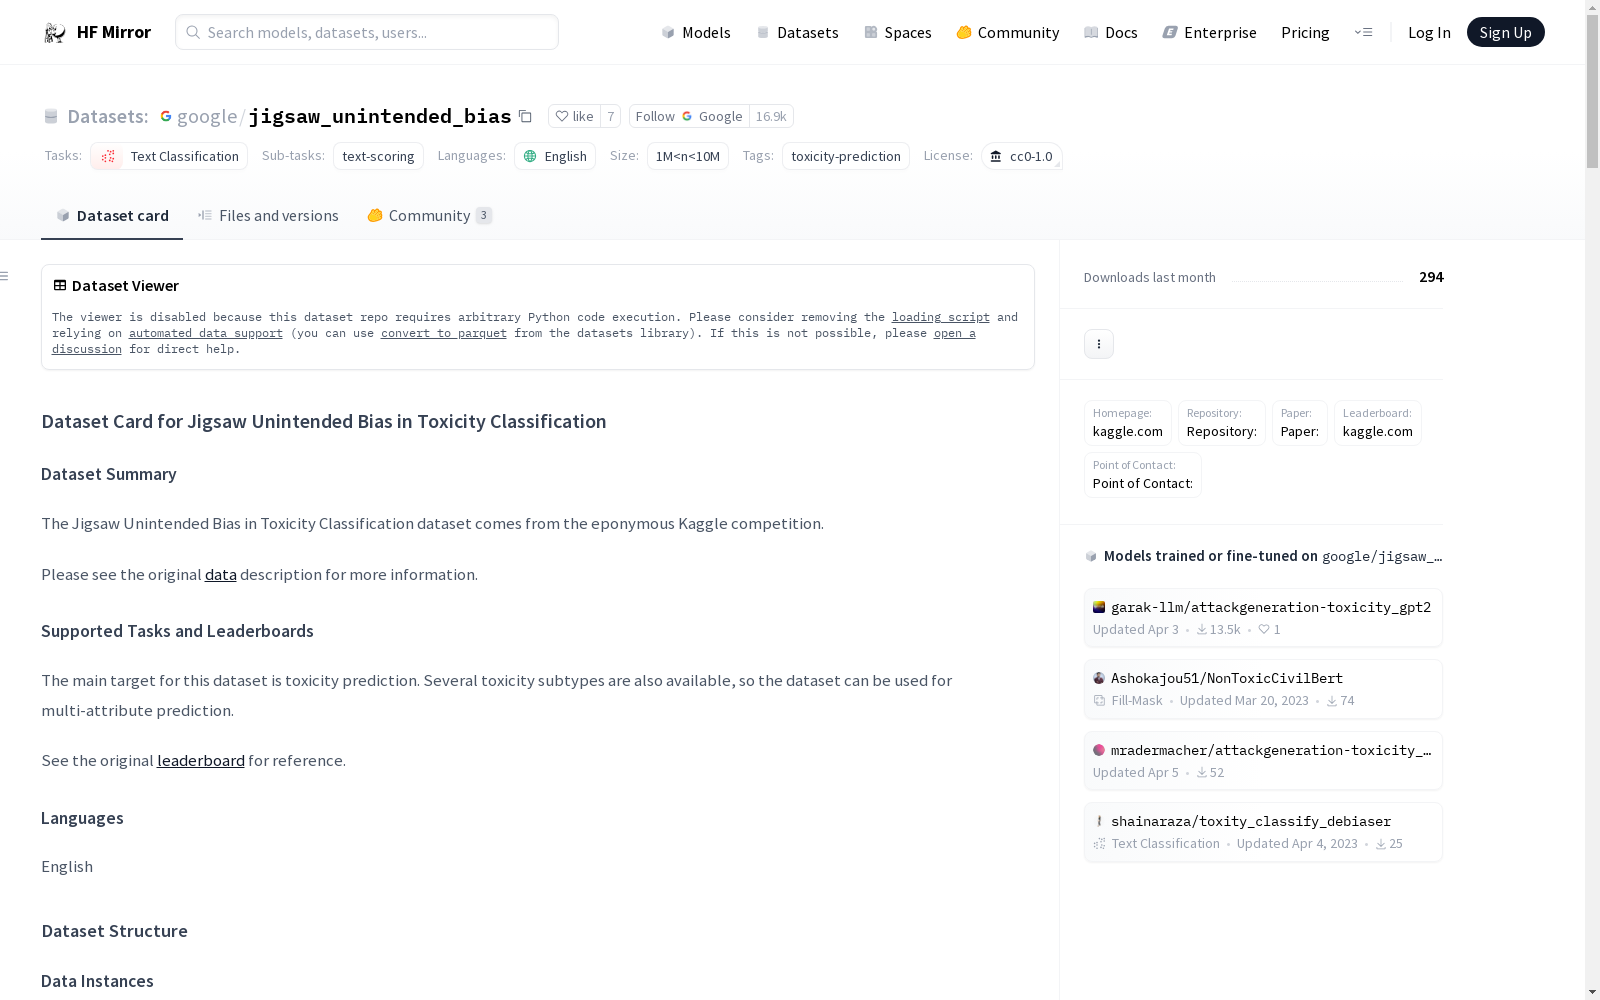Open the original data description link
This screenshot has height=1000, width=1600.
click(221, 575)
